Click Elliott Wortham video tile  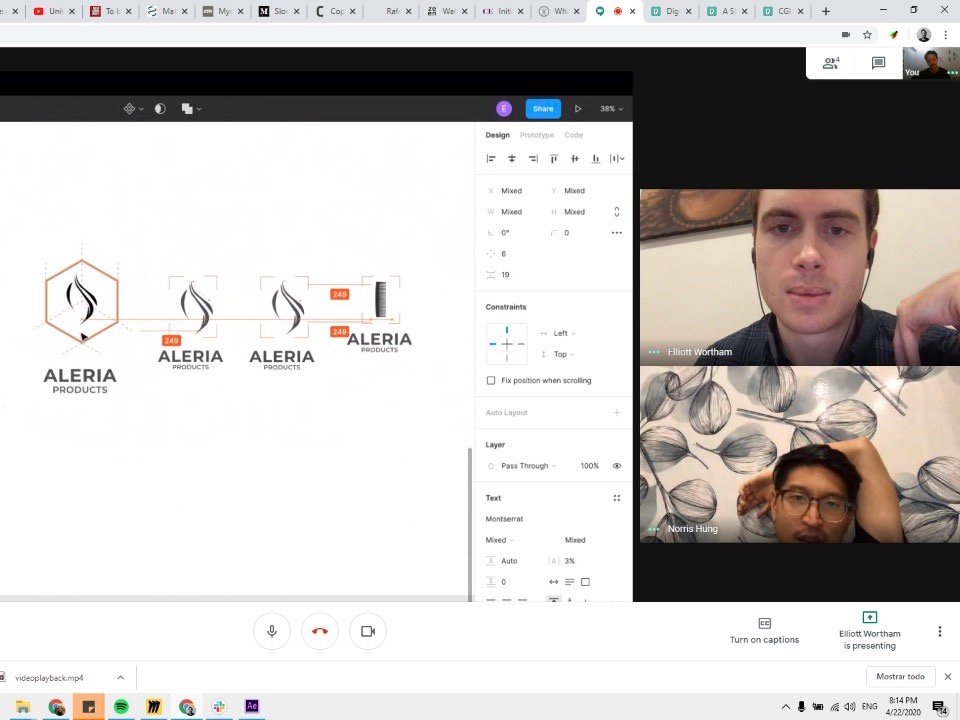click(x=800, y=277)
